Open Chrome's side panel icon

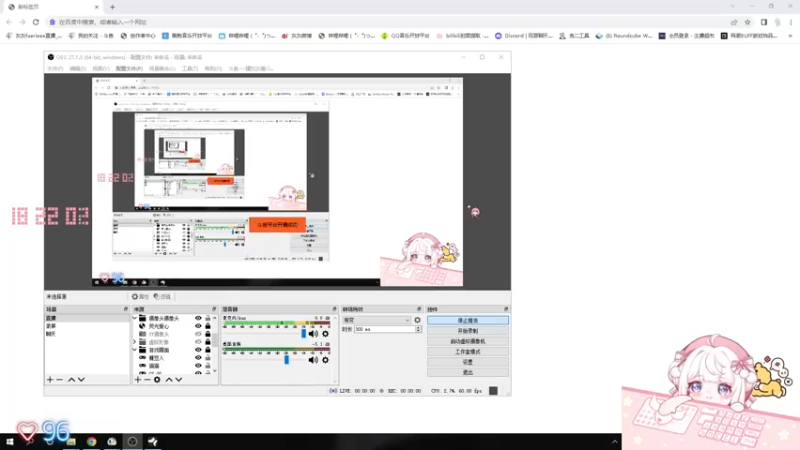[x=764, y=22]
